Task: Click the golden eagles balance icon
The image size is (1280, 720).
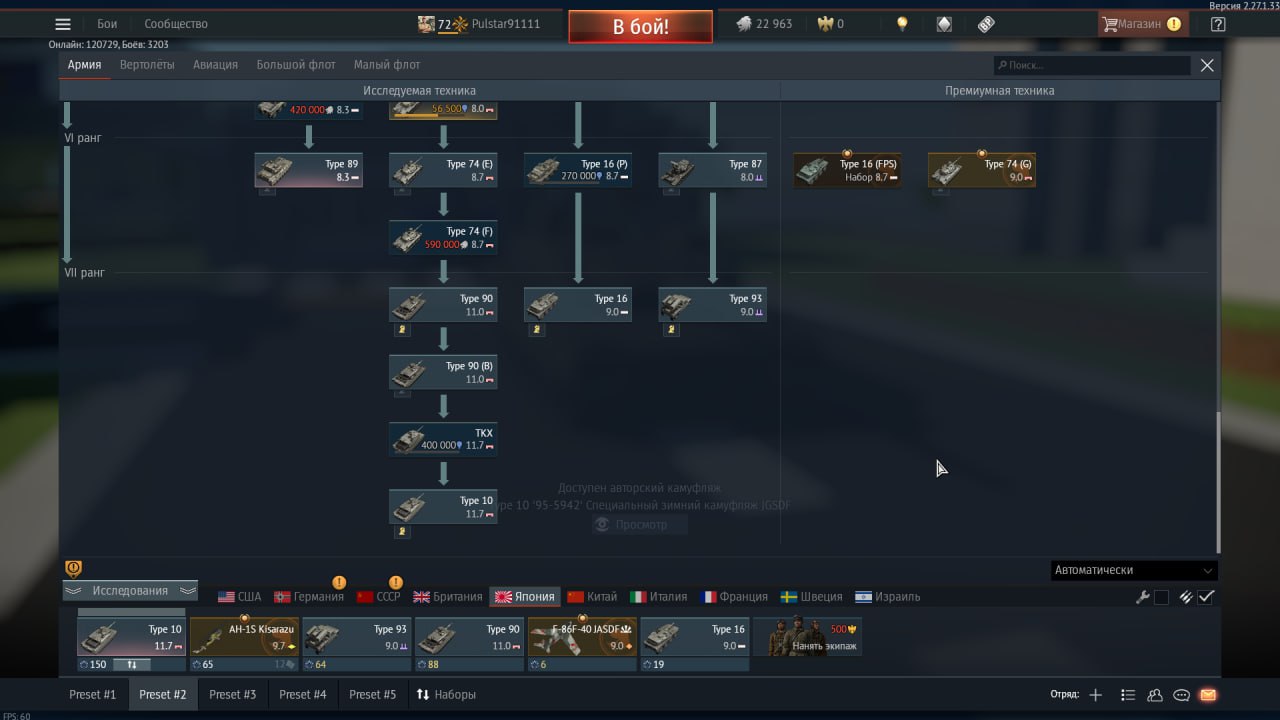Action: (825, 24)
